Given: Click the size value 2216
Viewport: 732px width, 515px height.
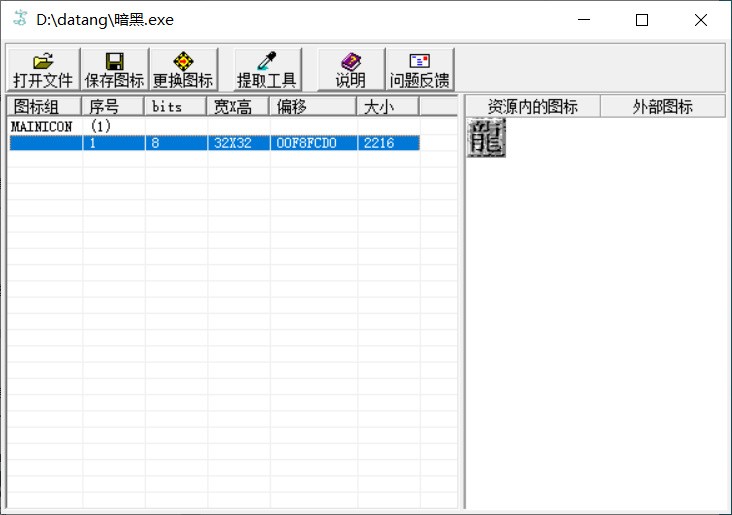Looking at the screenshot, I should 379,143.
